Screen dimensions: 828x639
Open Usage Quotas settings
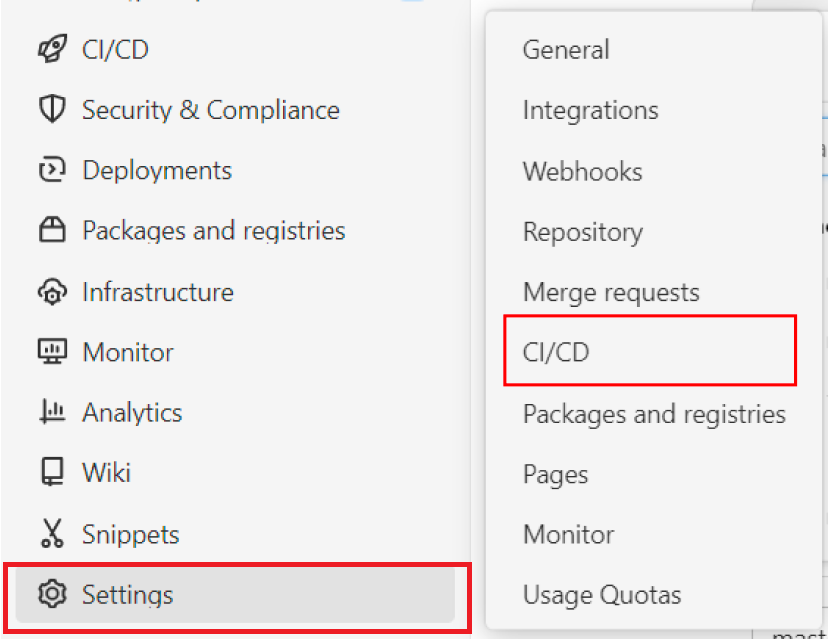601,595
